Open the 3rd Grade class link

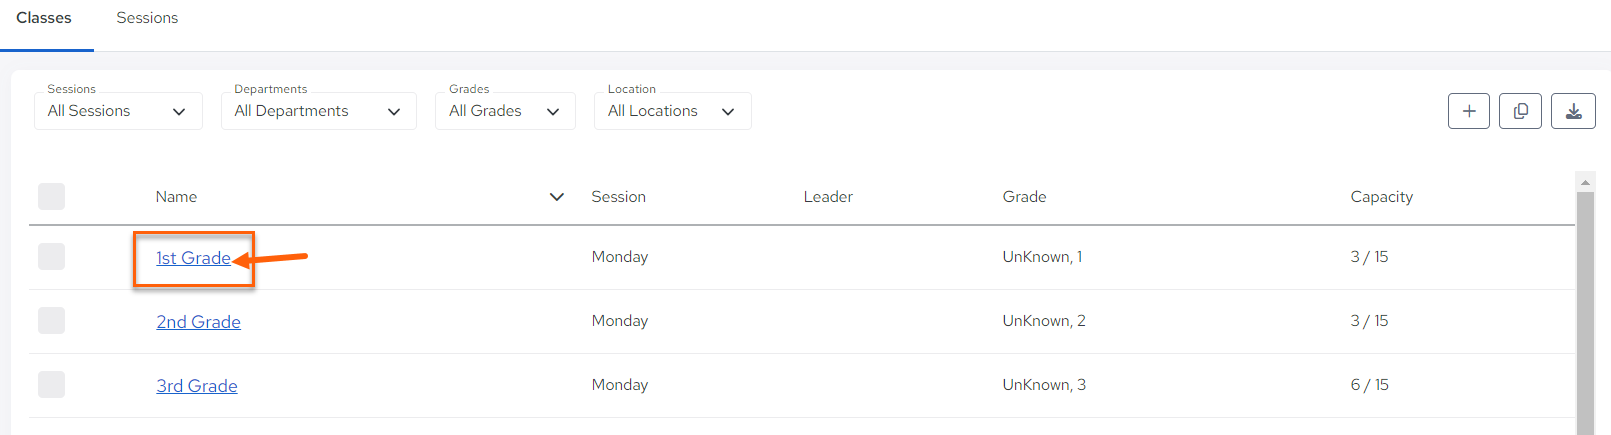pyautogui.click(x=197, y=386)
